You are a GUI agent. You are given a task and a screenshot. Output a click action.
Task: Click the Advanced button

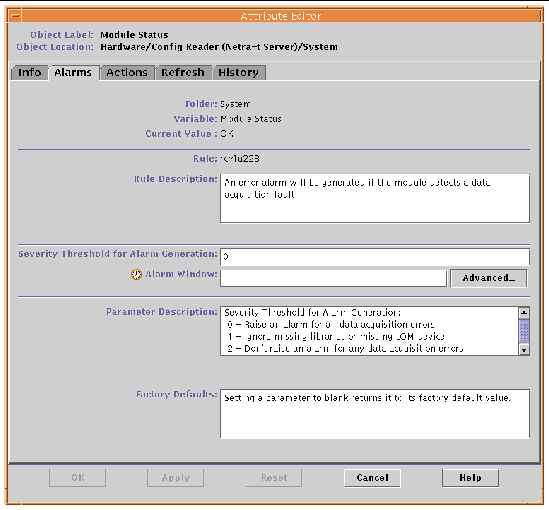pos(488,278)
